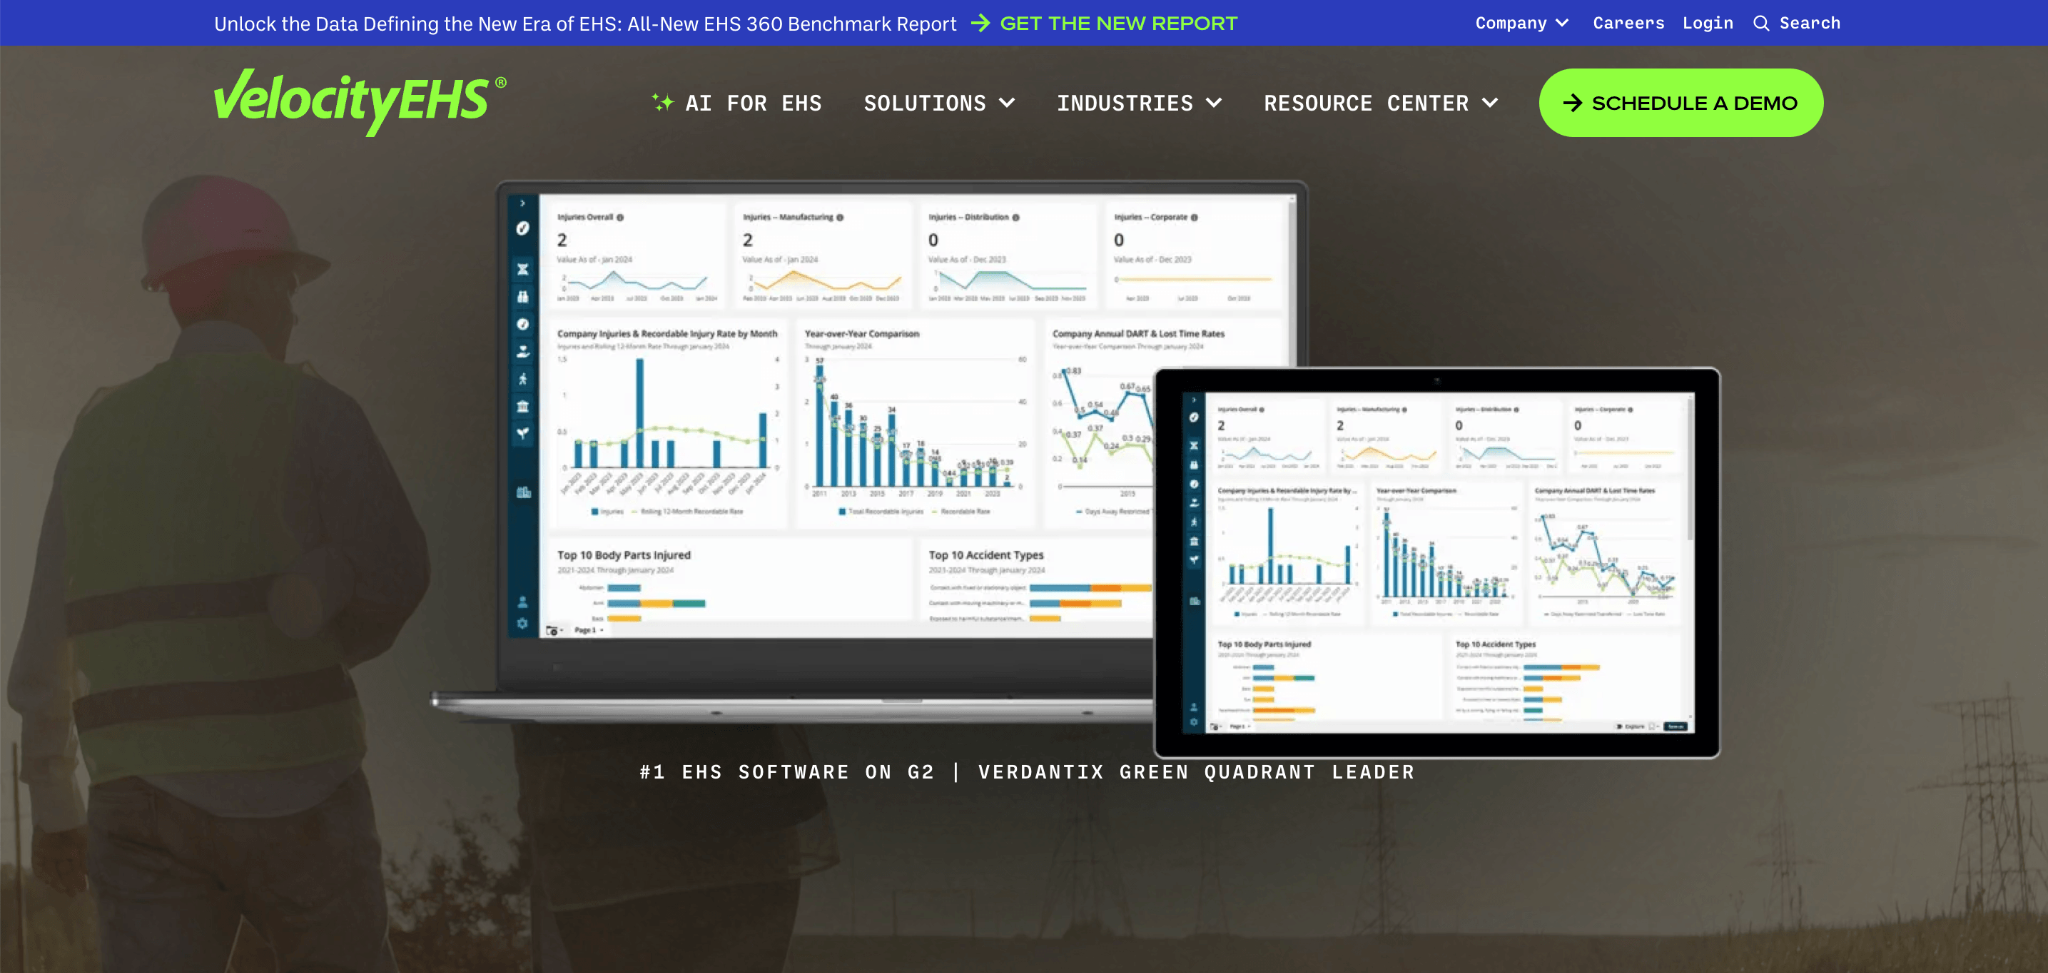The height and width of the screenshot is (973, 2048).
Task: Click the sprout plant icon in tablet sidebar
Action: [1193, 560]
